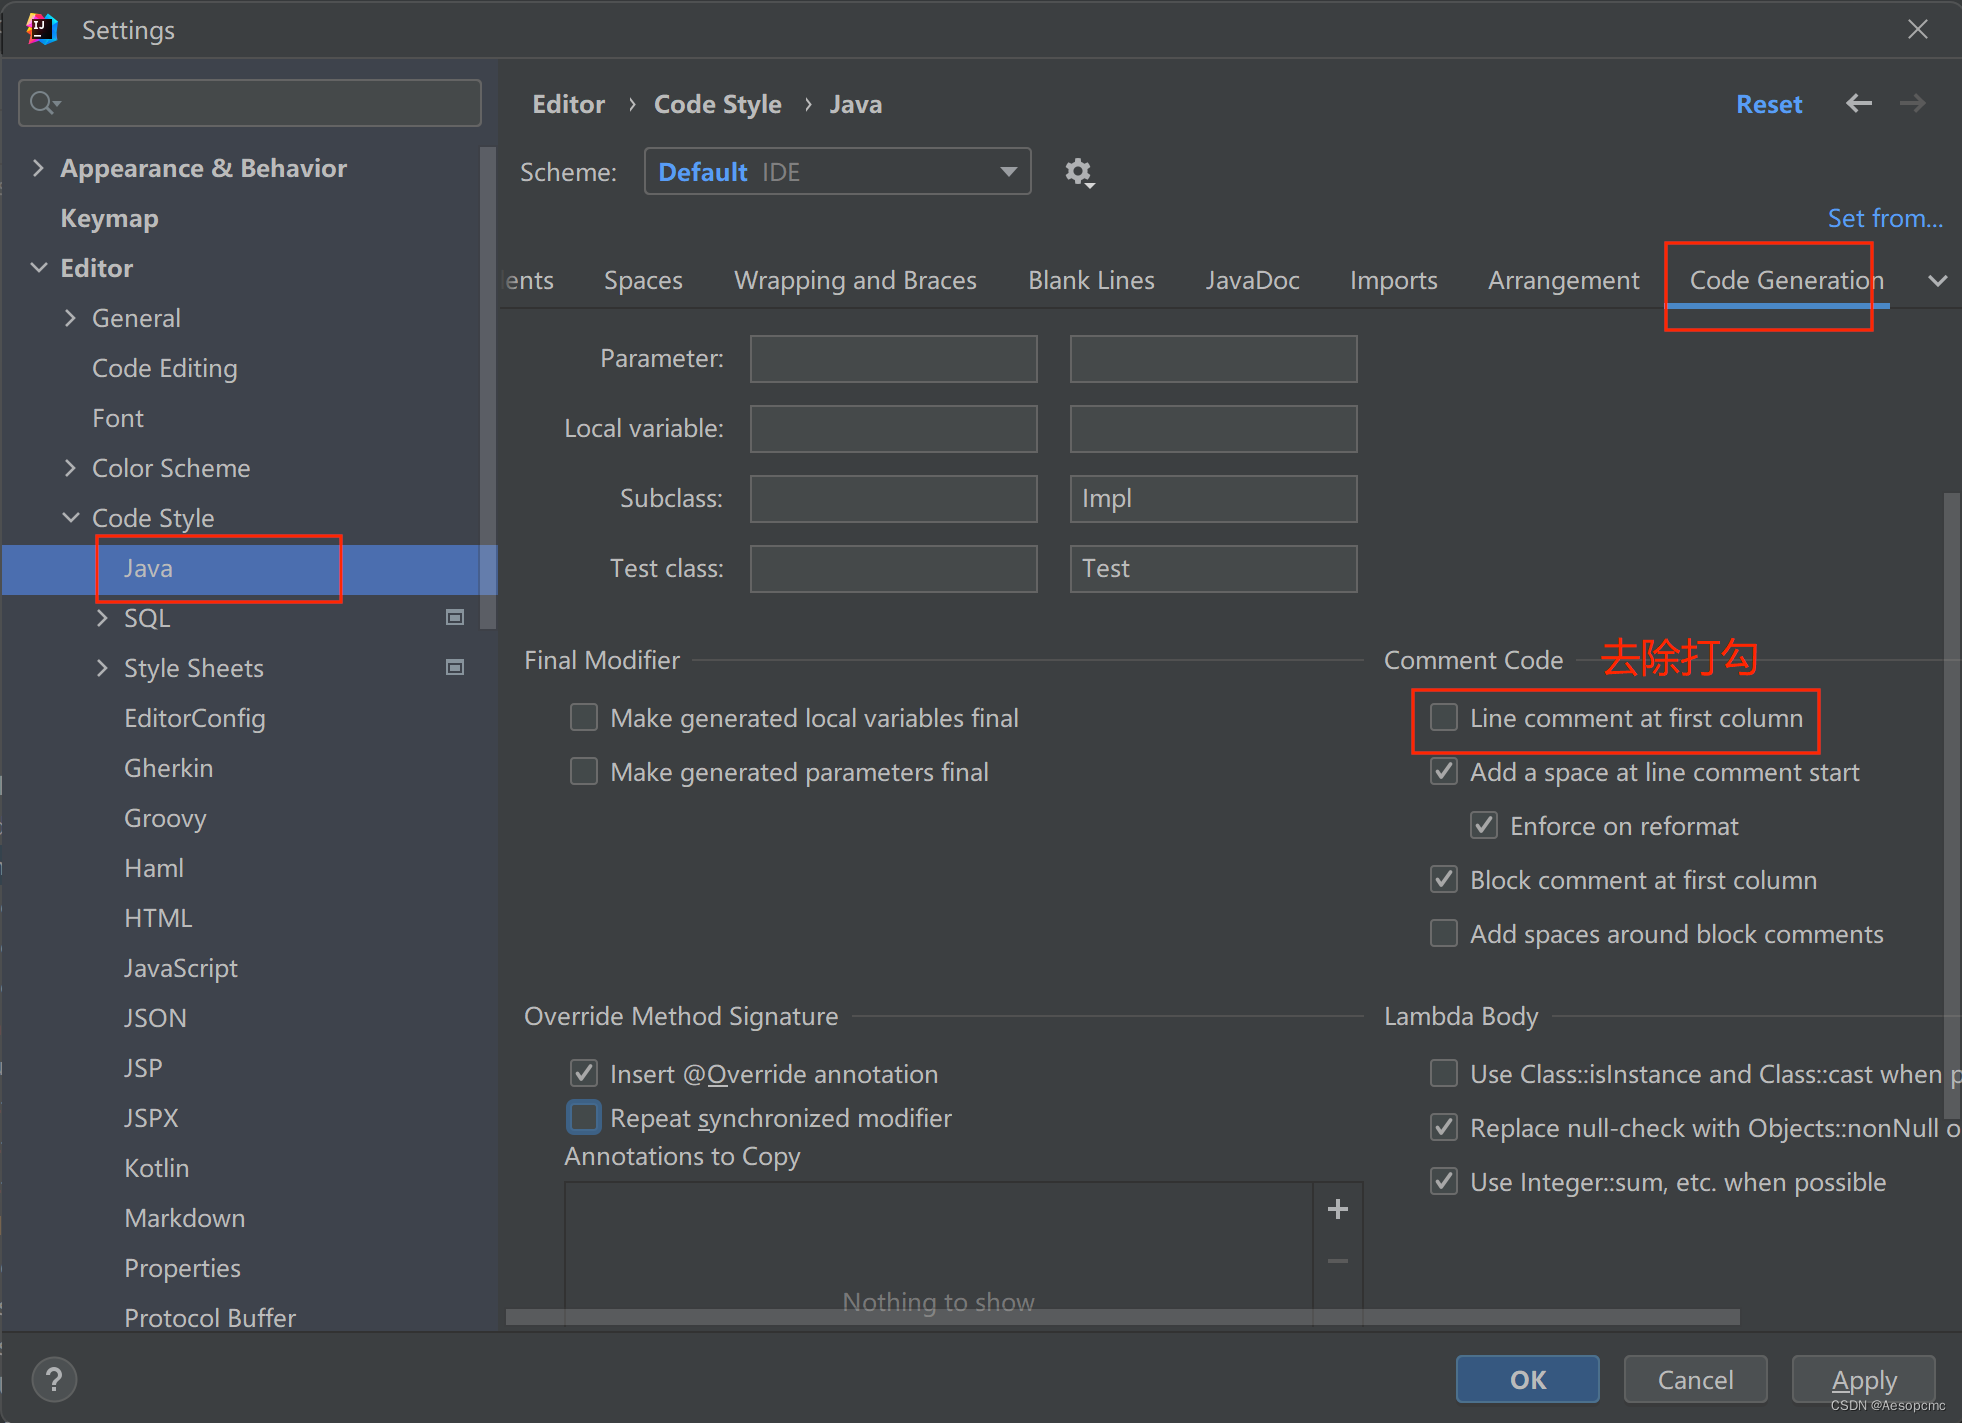Select the Imports tab

coord(1392,282)
